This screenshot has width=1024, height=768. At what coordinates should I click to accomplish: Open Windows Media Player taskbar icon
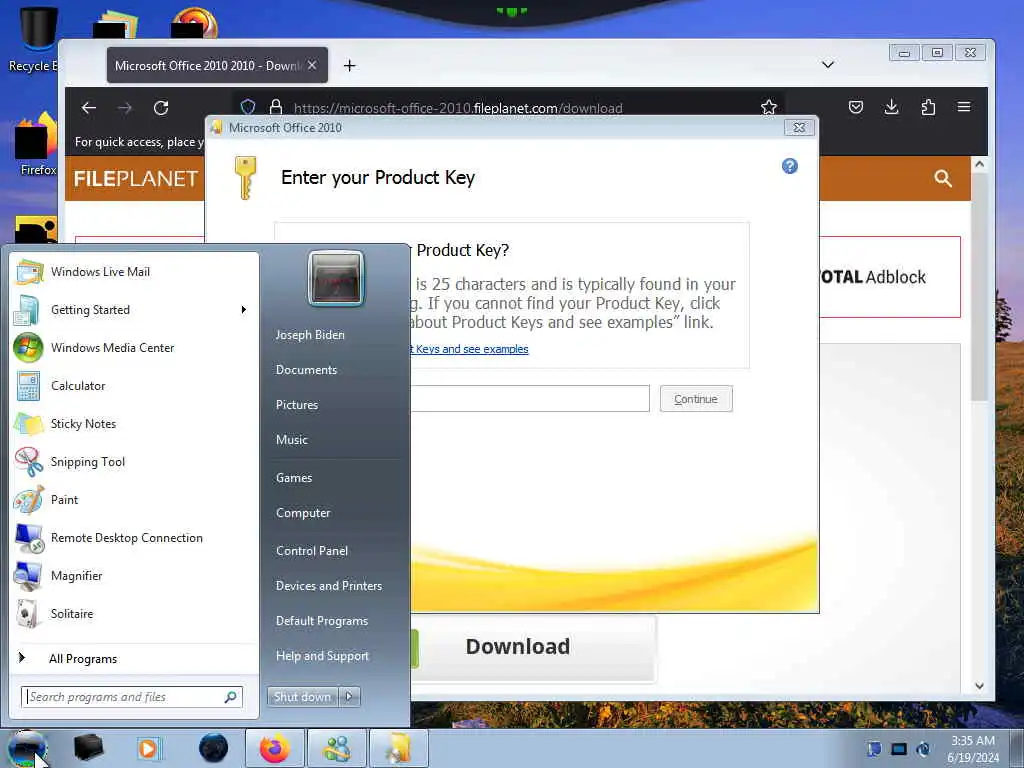click(x=149, y=748)
